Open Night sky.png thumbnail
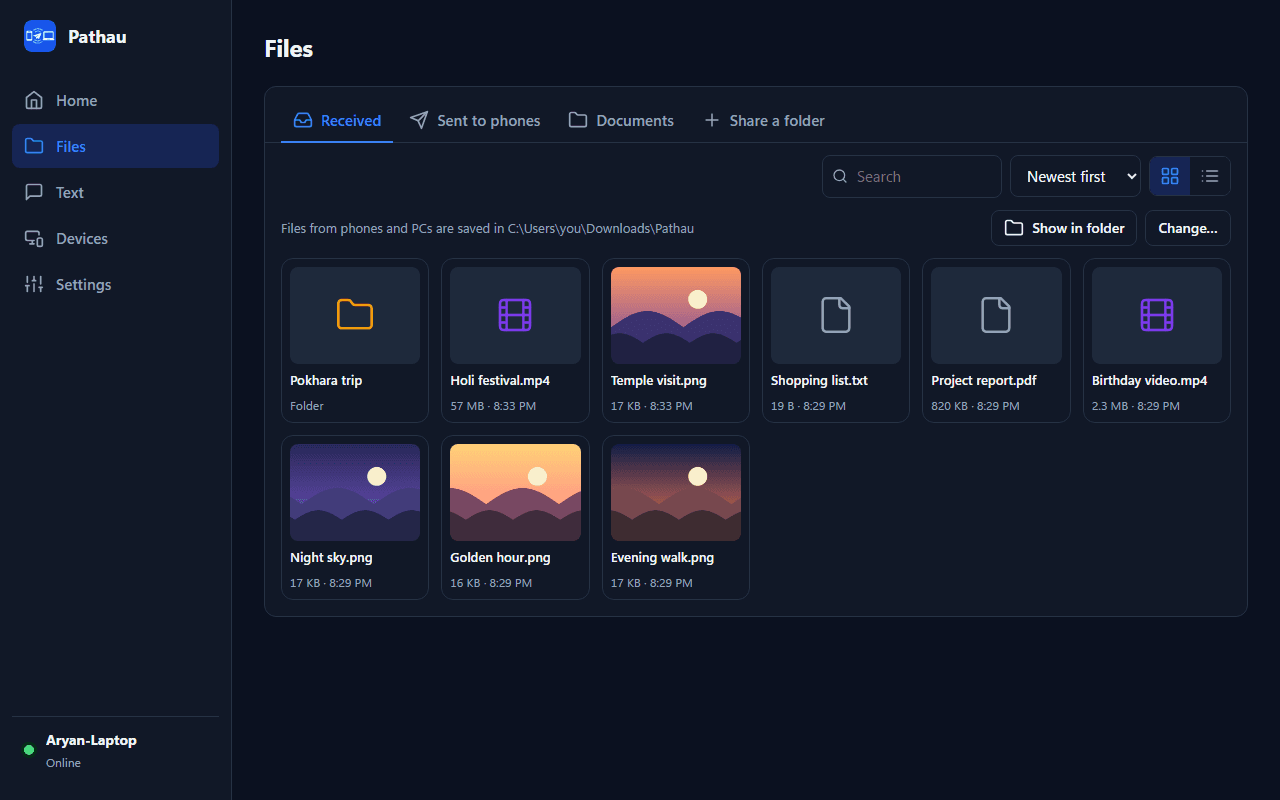Image resolution: width=1280 pixels, height=800 pixels. pos(355,492)
